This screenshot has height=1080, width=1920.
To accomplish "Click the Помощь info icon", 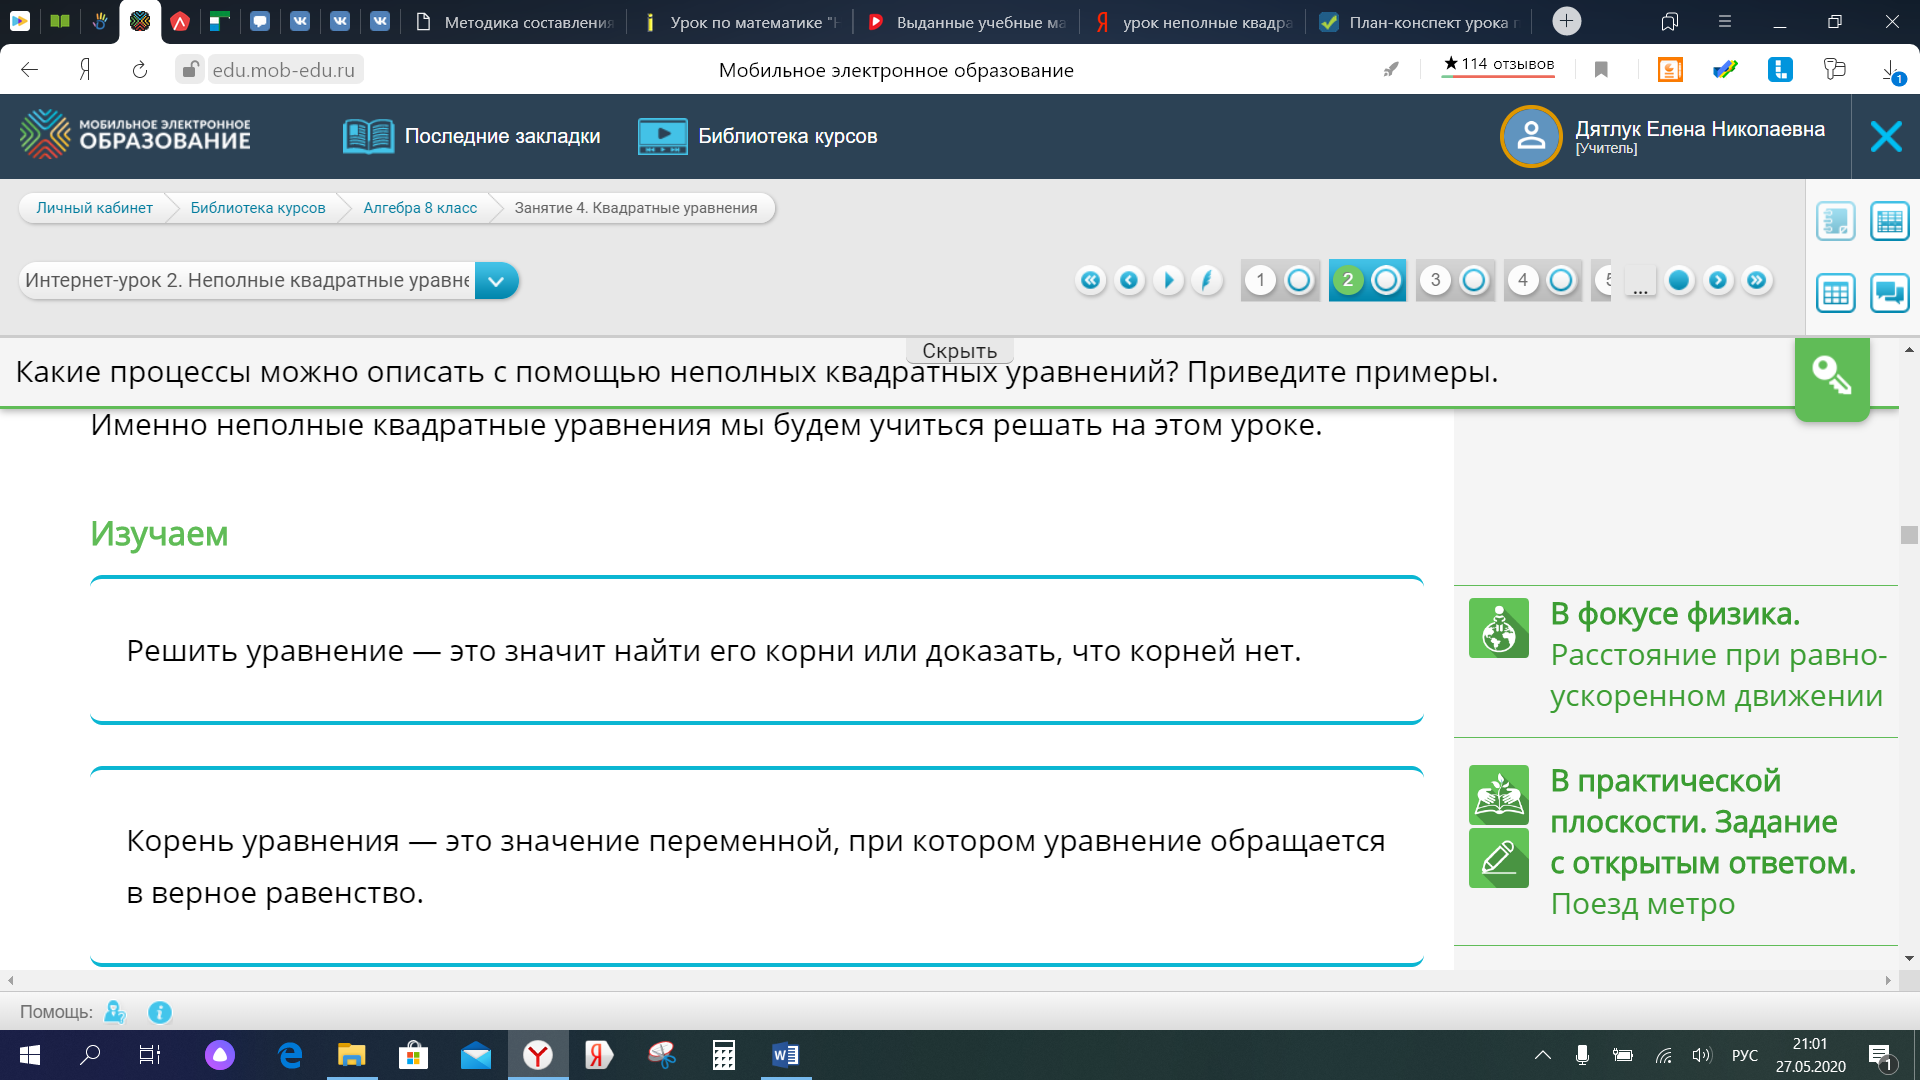I will (x=160, y=1012).
